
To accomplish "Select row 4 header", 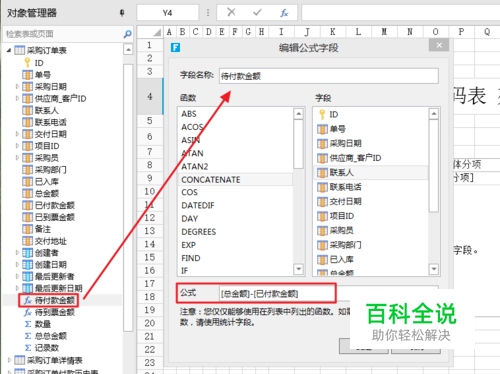I will tap(150, 96).
